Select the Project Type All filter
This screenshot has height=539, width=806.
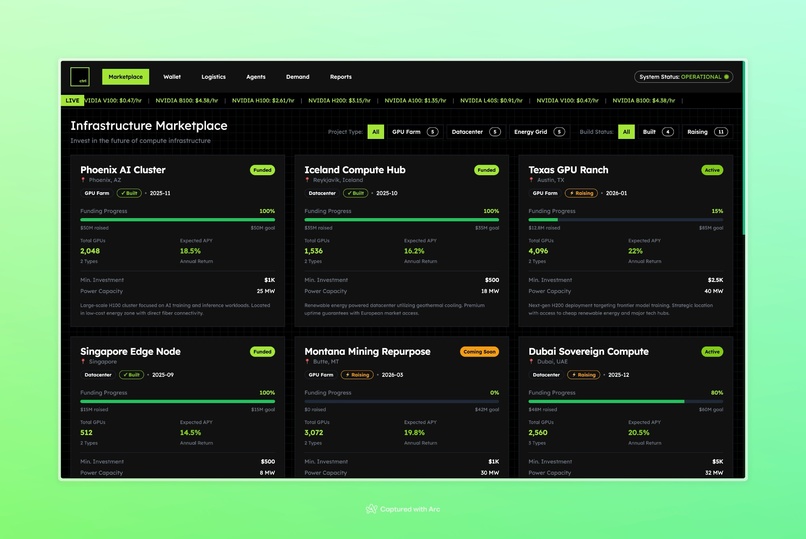[376, 132]
